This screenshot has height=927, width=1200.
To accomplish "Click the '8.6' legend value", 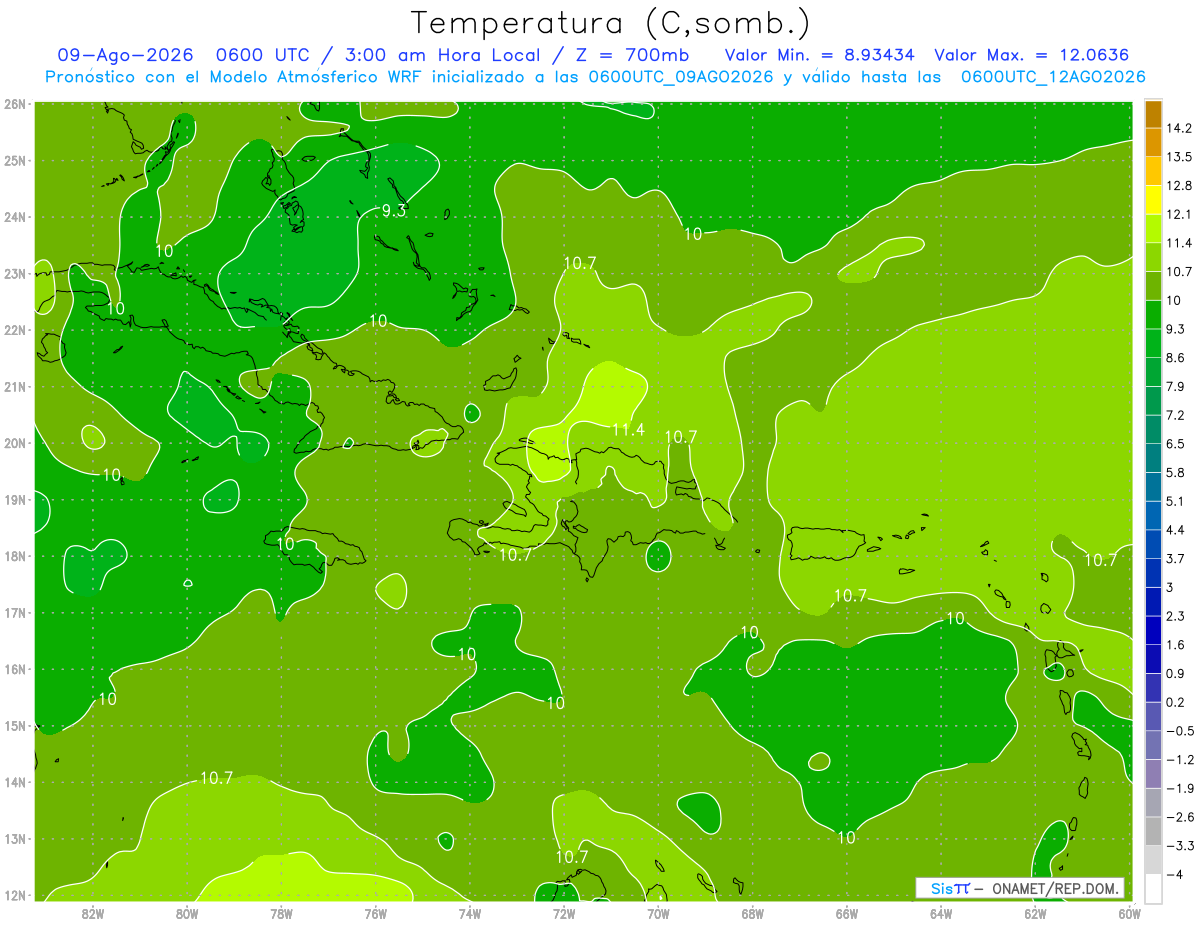I will 1176,358.
